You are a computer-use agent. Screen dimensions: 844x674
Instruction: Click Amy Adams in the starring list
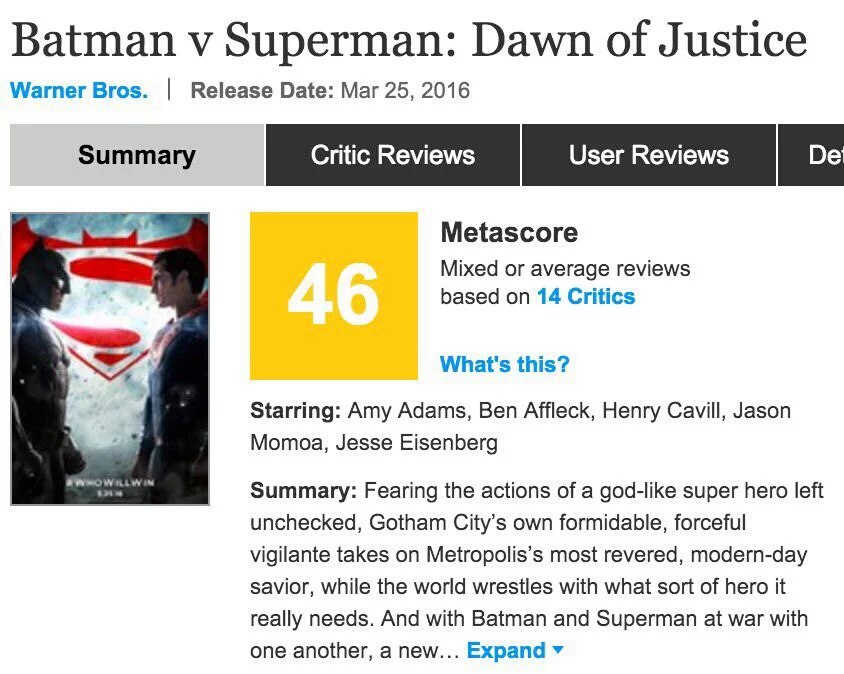pyautogui.click(x=408, y=411)
